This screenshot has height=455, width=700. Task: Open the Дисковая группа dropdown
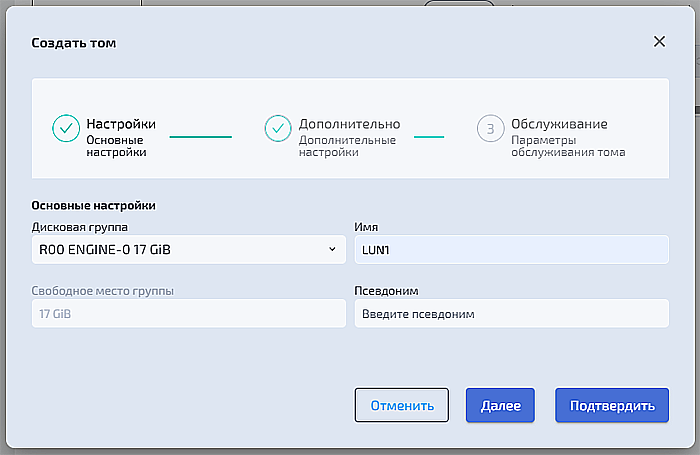pos(189,250)
